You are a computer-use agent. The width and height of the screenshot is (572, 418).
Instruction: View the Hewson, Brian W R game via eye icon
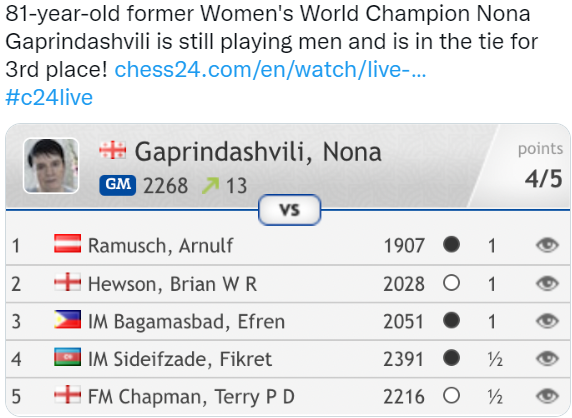coord(547,283)
